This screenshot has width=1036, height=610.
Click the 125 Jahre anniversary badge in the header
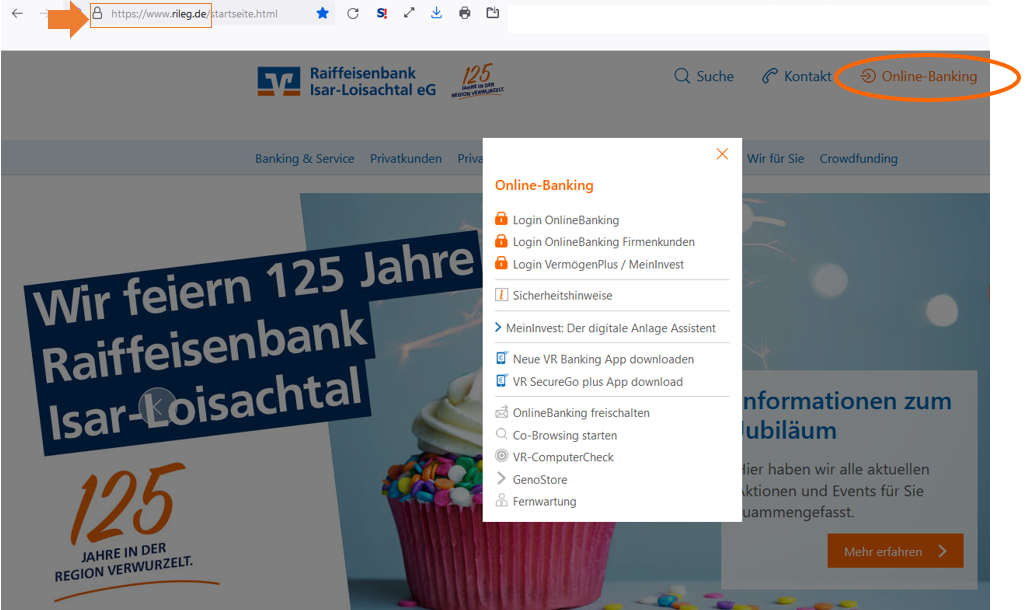tap(478, 81)
